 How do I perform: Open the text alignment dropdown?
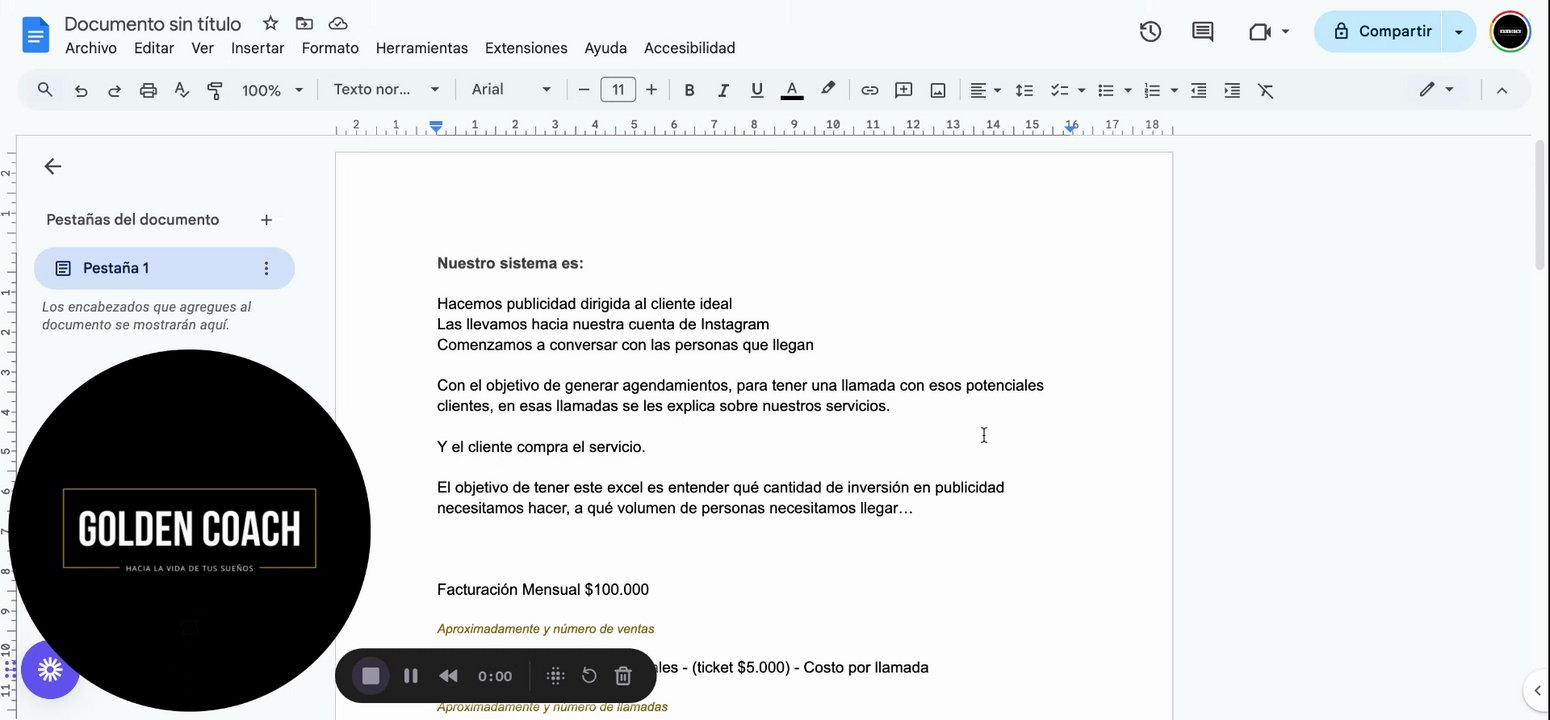(x=986, y=90)
